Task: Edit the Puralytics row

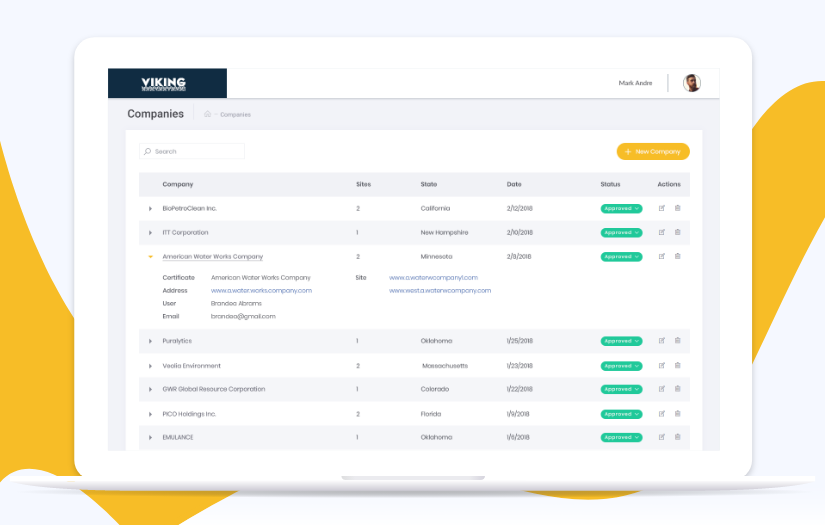Action: [x=661, y=340]
